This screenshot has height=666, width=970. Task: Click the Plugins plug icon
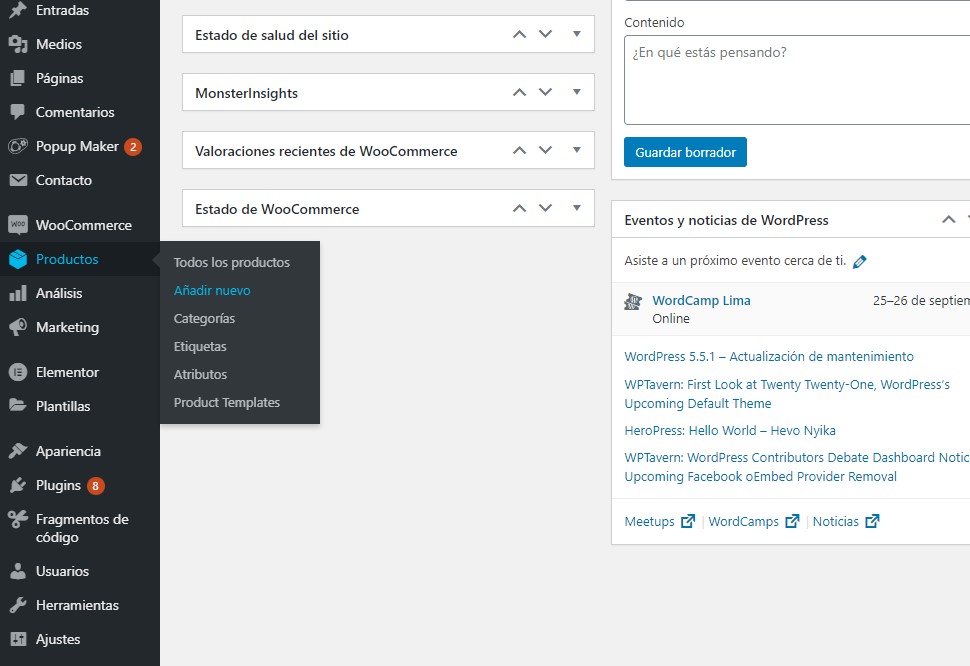coord(18,485)
